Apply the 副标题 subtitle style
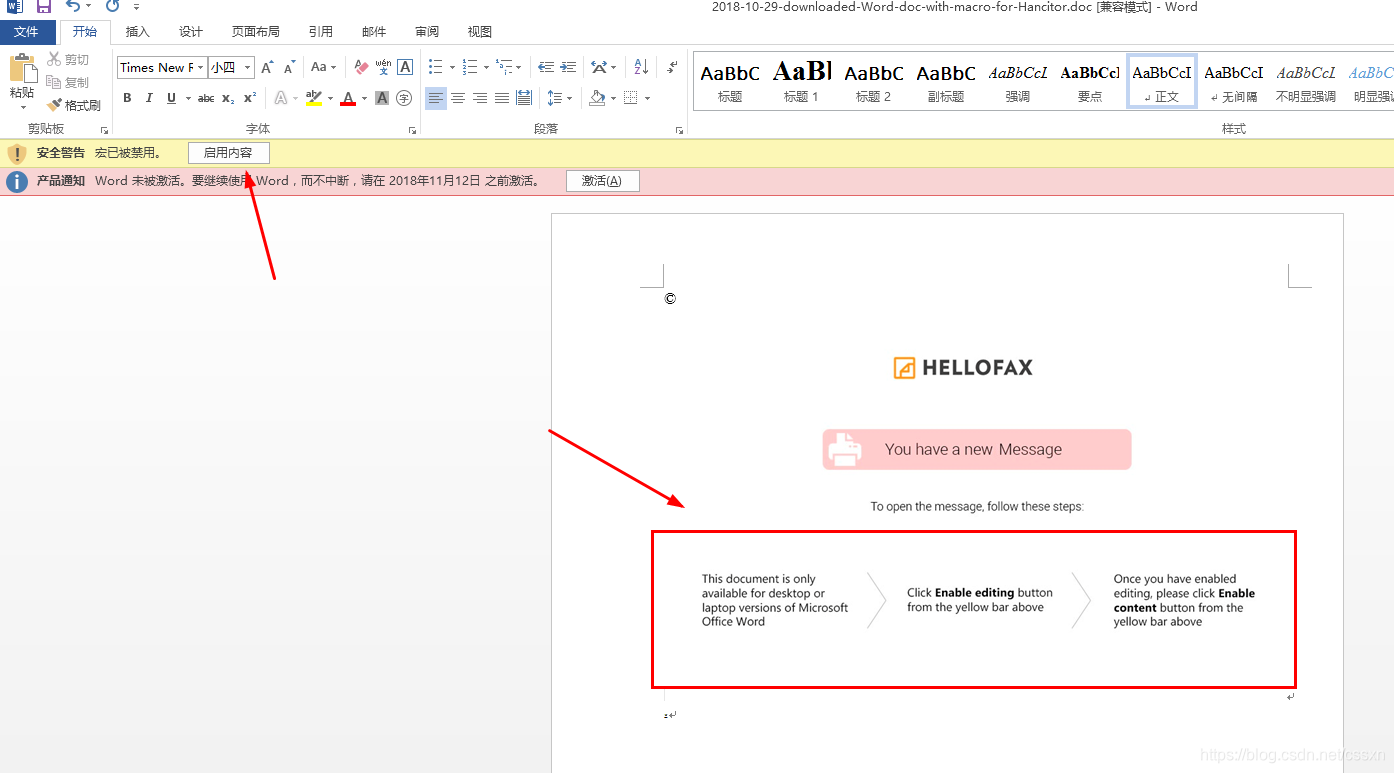Image resolution: width=1394 pixels, height=773 pixels. [x=946, y=81]
